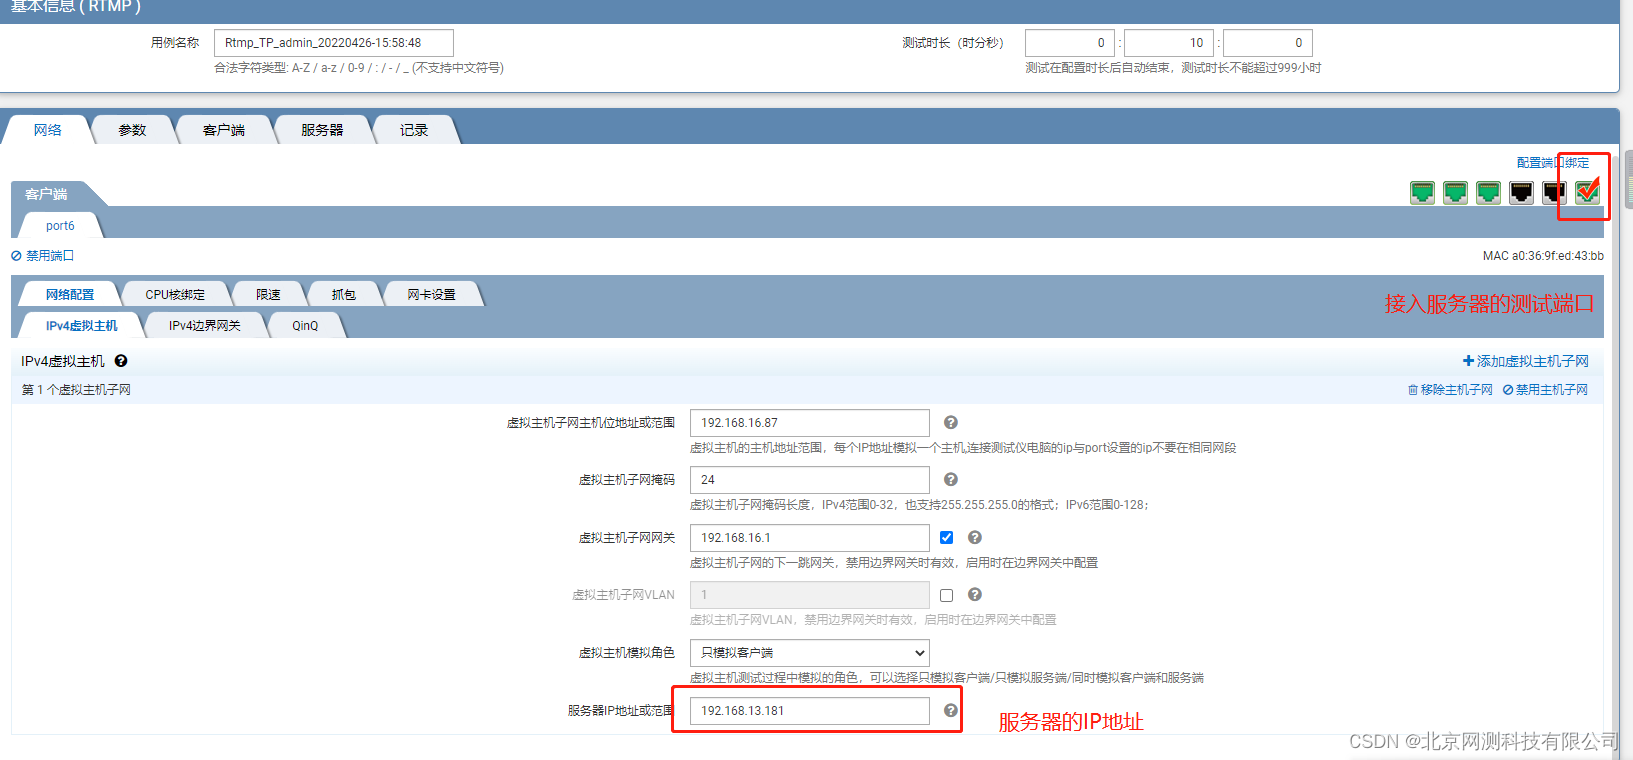Screen dimensions: 1633x760
Task: Open help icon for 虚拟主机子网网关
Action: tap(975, 538)
